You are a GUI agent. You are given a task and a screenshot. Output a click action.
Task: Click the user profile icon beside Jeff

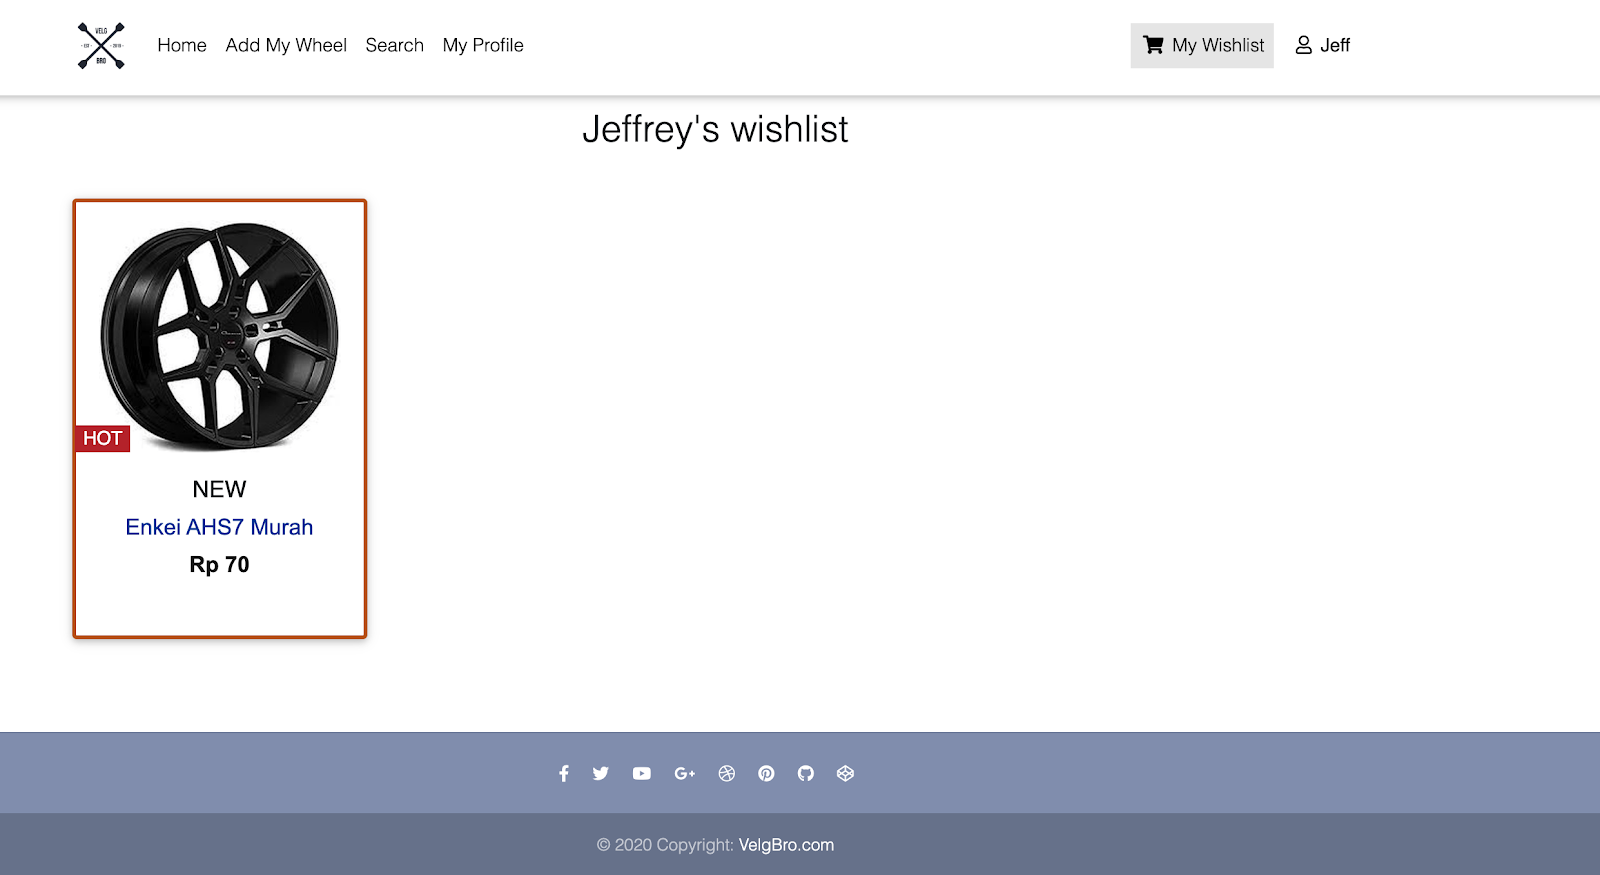(1304, 45)
